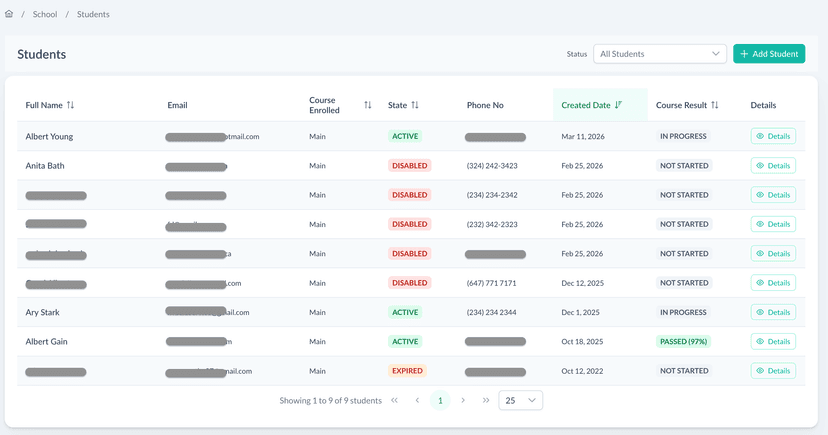Open Details for Anita Bath

[773, 166]
